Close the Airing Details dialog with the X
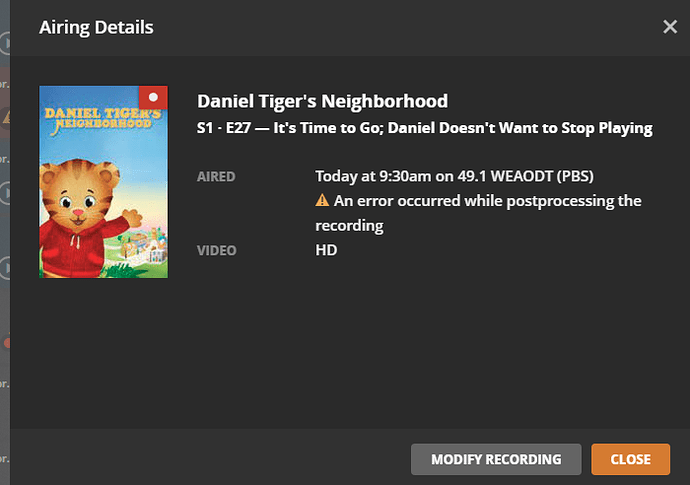This screenshot has height=485, width=690. coord(670,27)
